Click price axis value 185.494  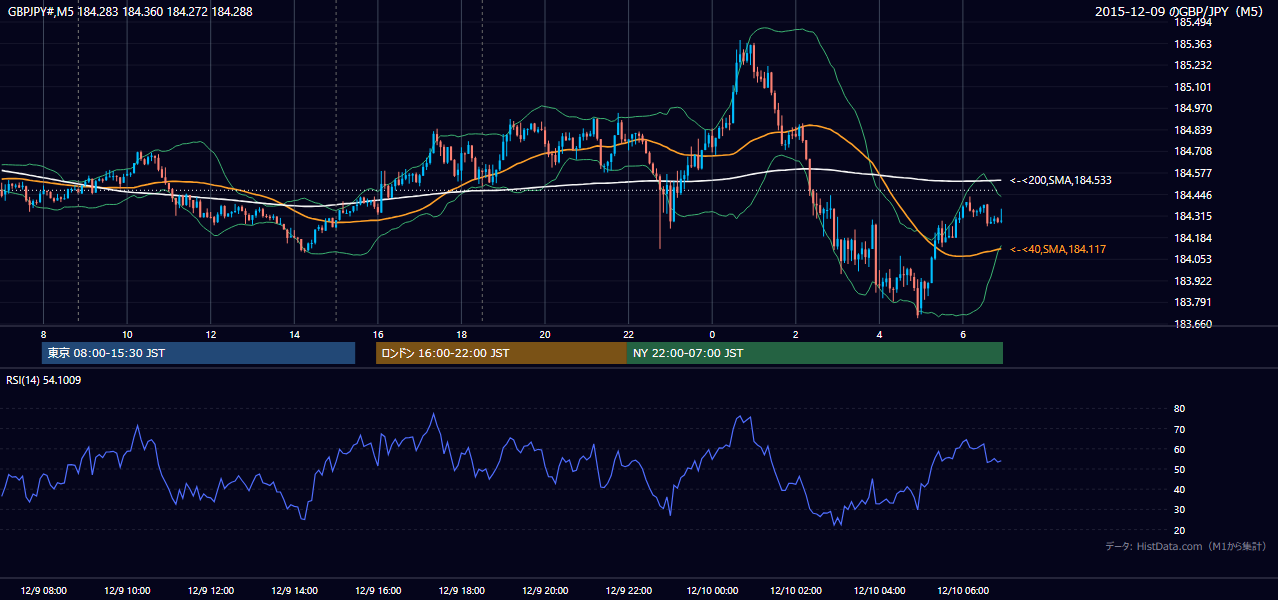pos(1194,22)
